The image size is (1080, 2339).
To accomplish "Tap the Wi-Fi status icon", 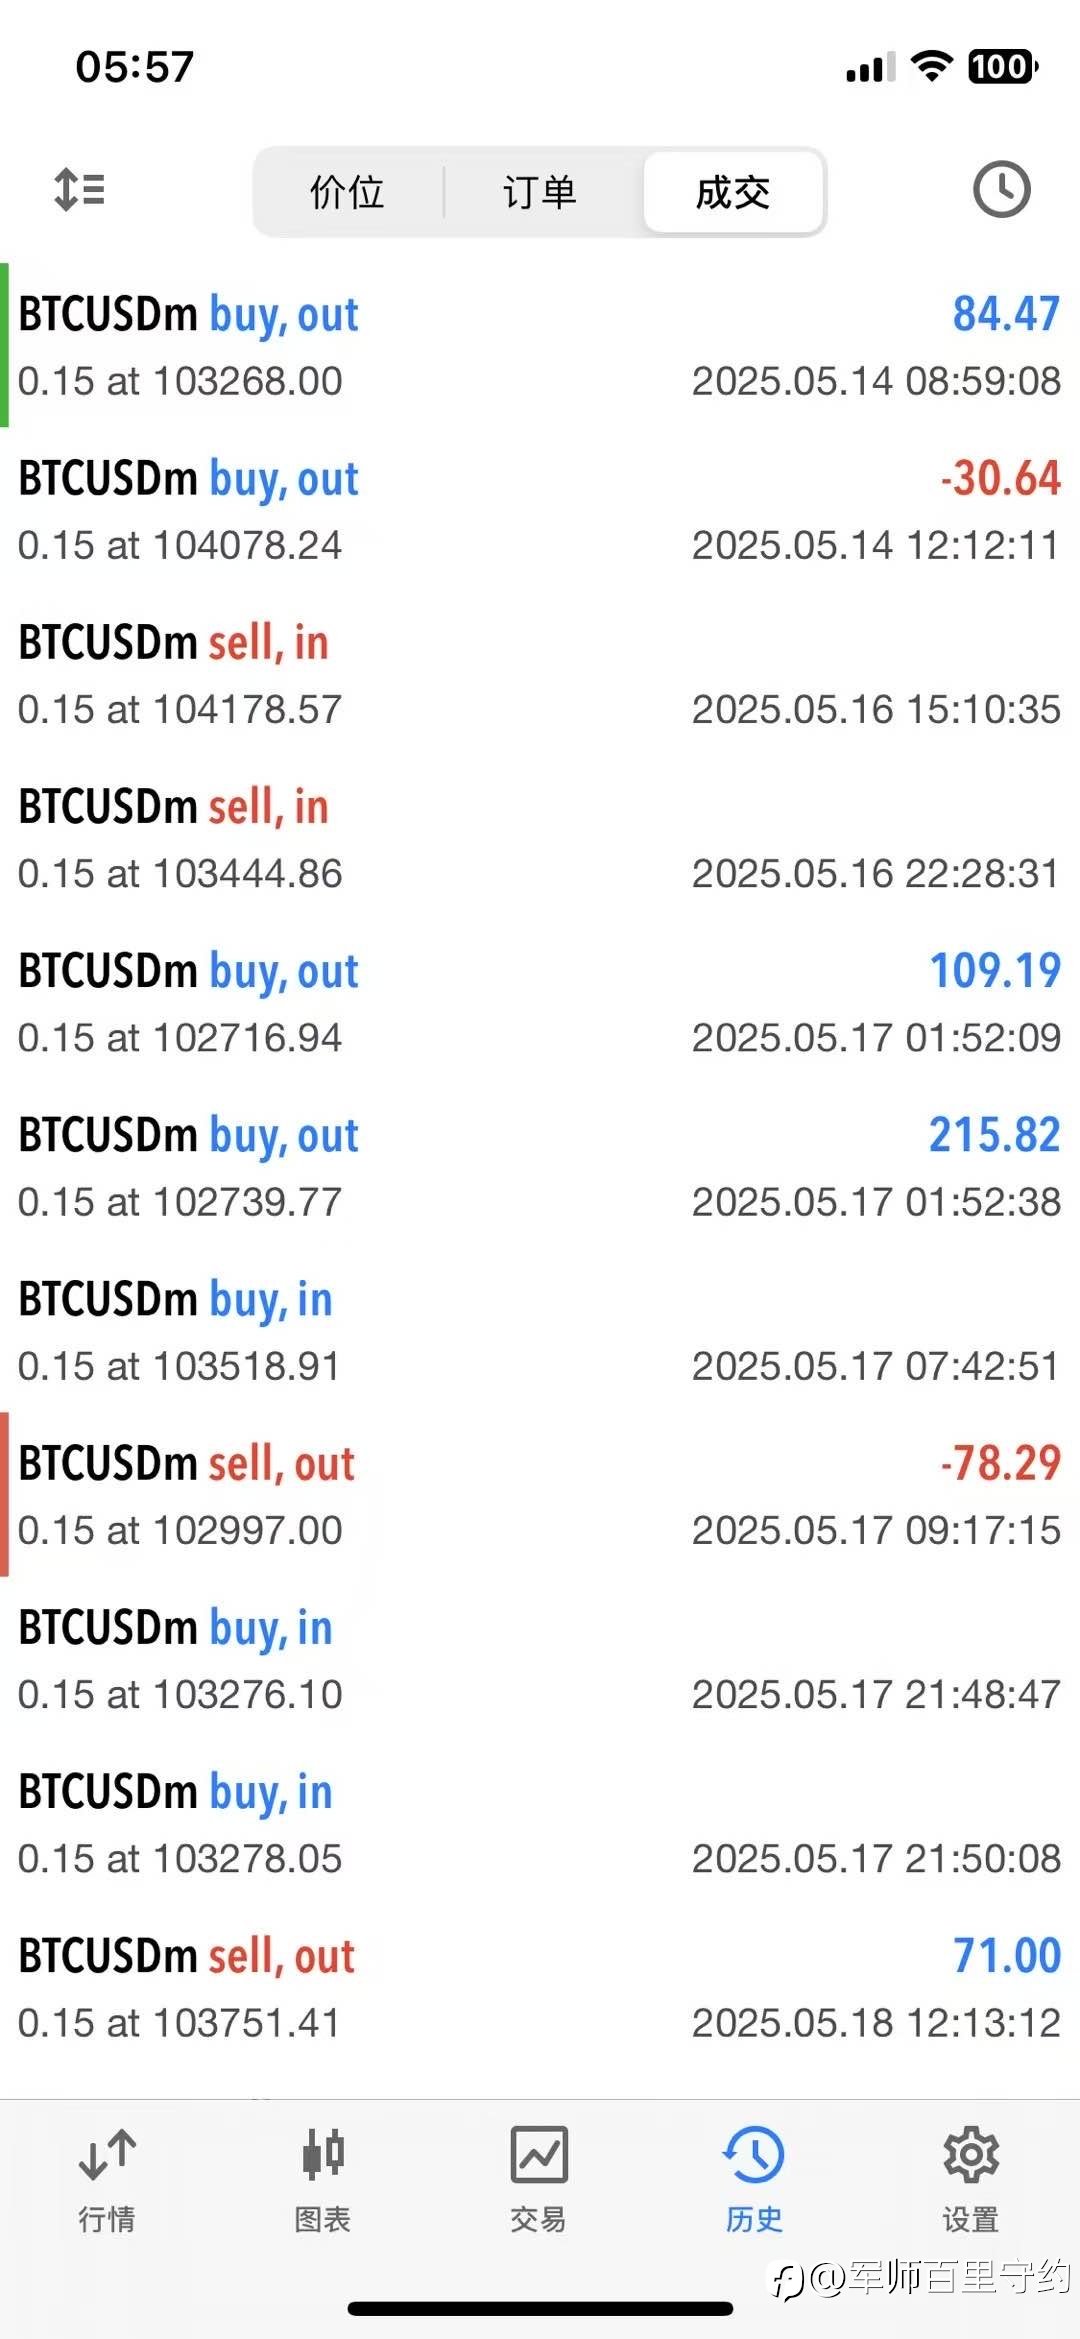I will click(x=931, y=67).
